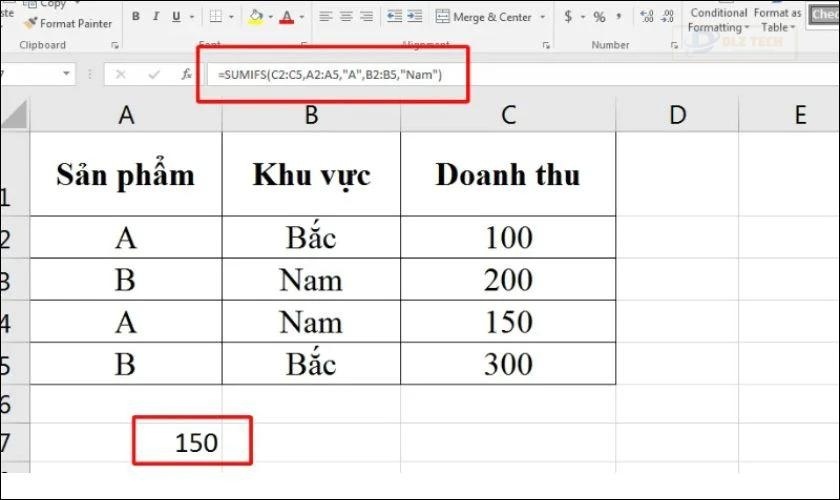Open the Font Color dropdown arrow
The height and width of the screenshot is (500, 840).
click(x=302, y=17)
